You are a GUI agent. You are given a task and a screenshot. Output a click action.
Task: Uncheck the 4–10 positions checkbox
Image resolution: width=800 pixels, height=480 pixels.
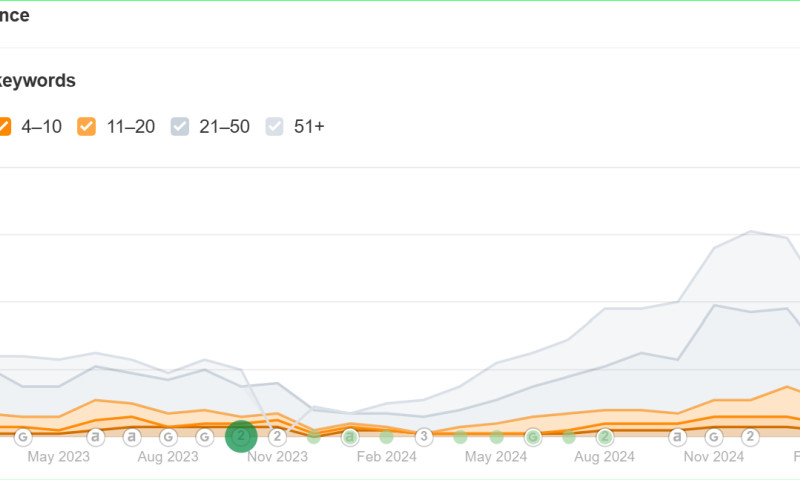(3, 126)
